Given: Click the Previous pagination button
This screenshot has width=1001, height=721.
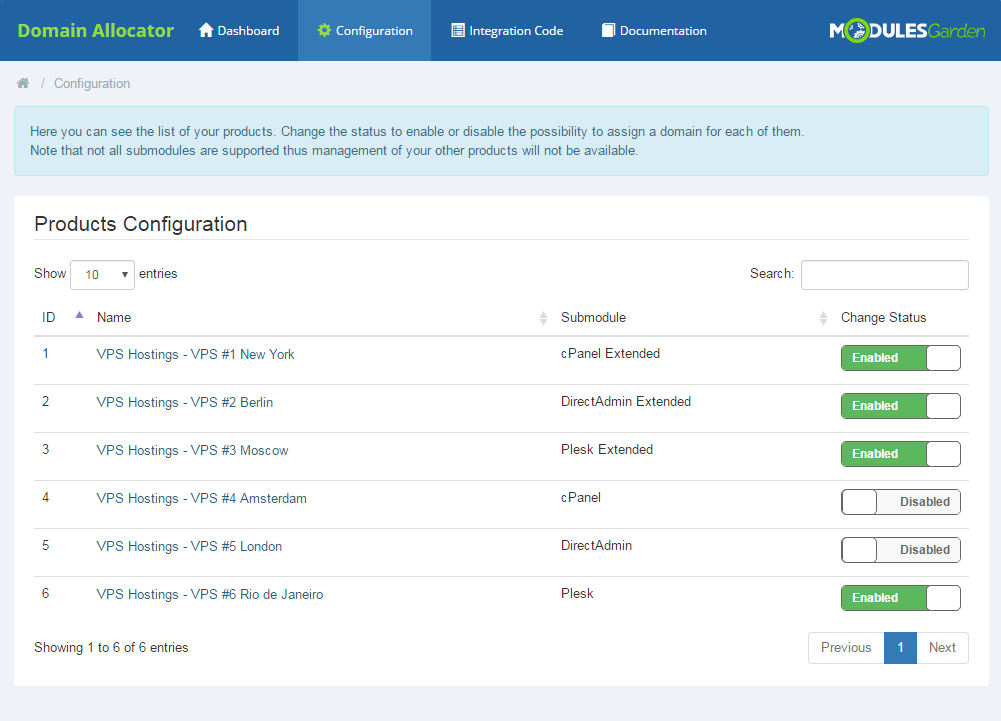Looking at the screenshot, I should coord(845,647).
